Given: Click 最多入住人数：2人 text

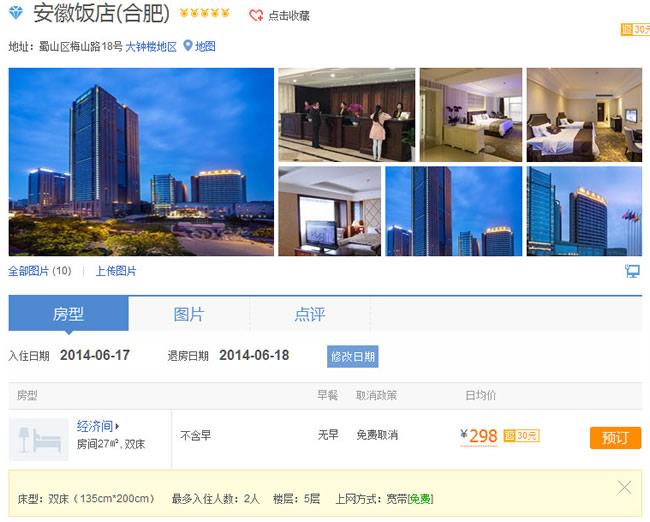Looking at the screenshot, I should pos(216,499).
